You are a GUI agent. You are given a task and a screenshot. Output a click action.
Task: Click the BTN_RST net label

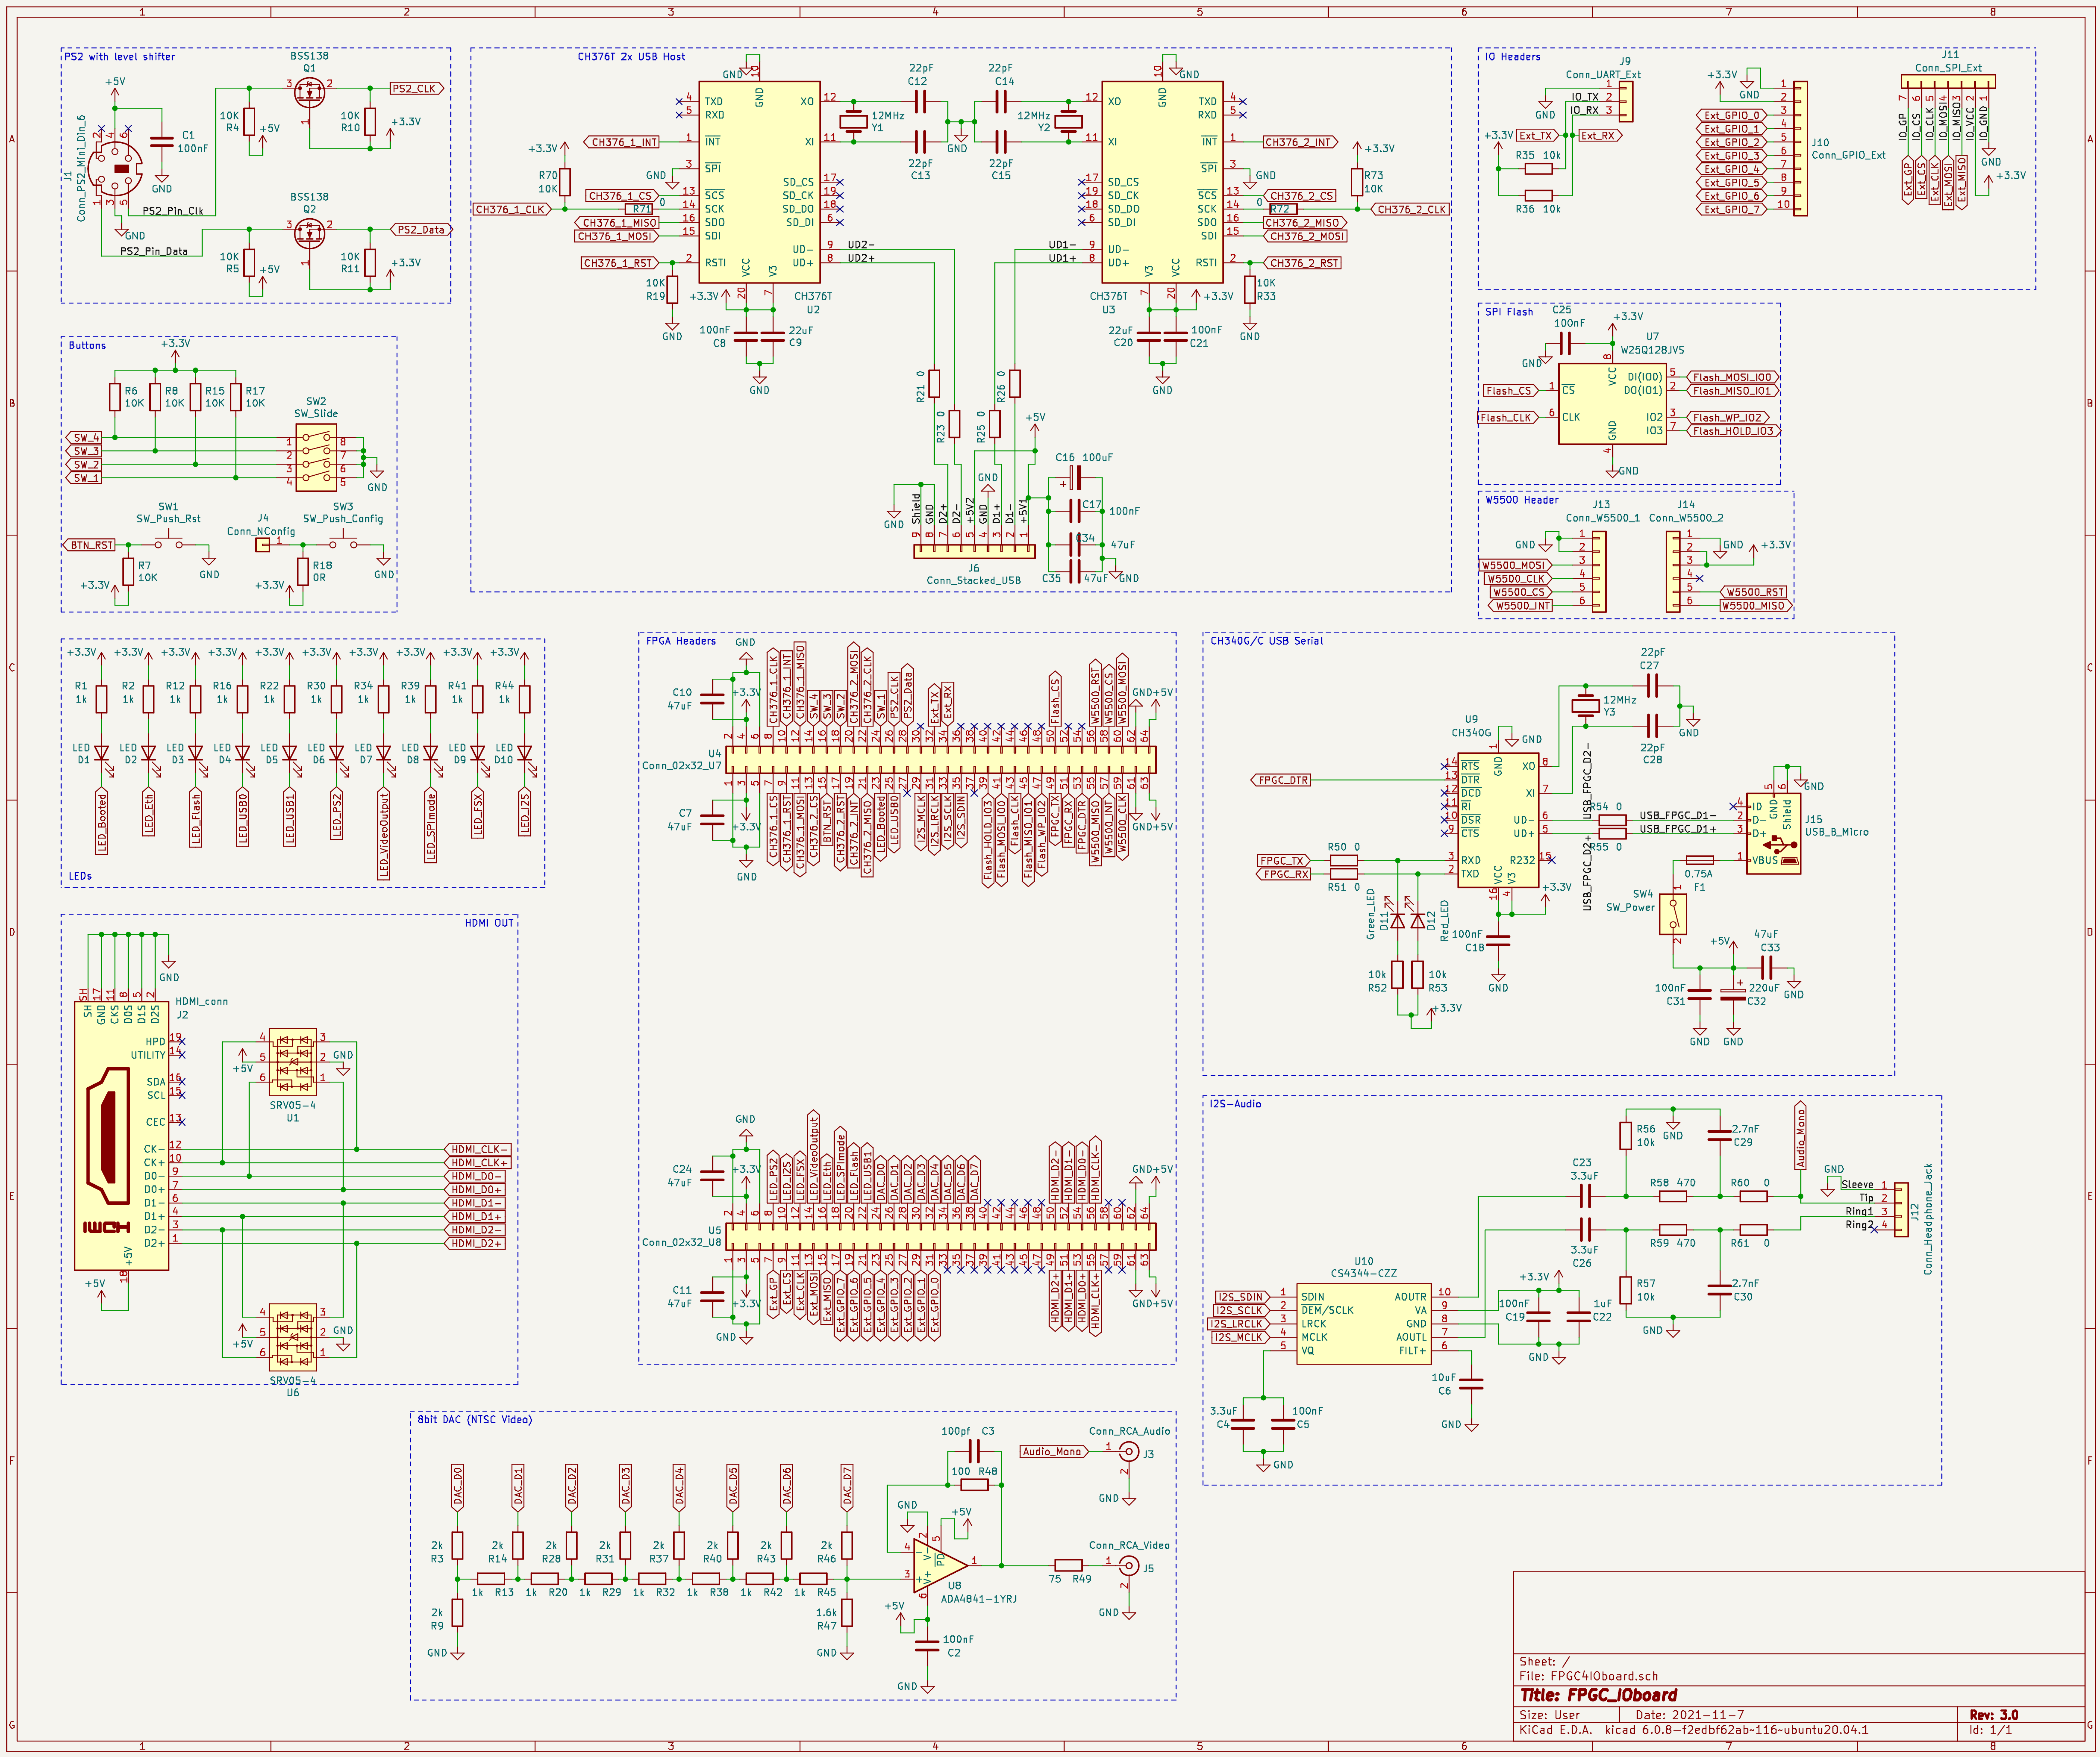(89, 545)
